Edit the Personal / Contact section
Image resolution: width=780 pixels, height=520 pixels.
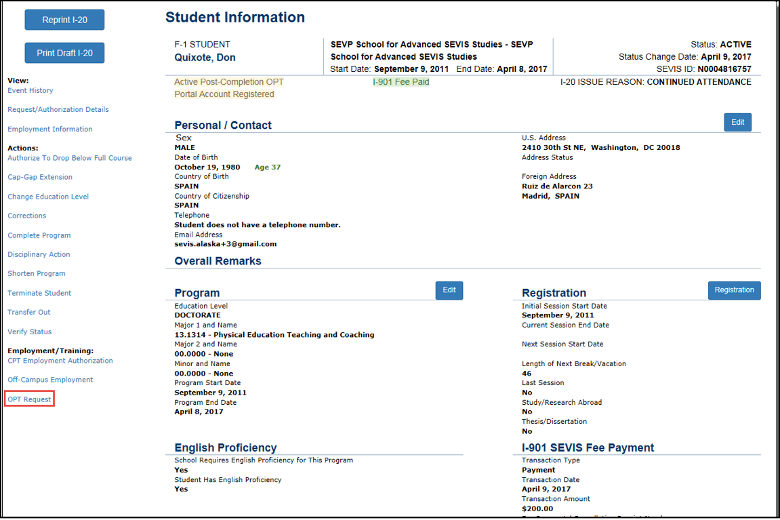738,122
